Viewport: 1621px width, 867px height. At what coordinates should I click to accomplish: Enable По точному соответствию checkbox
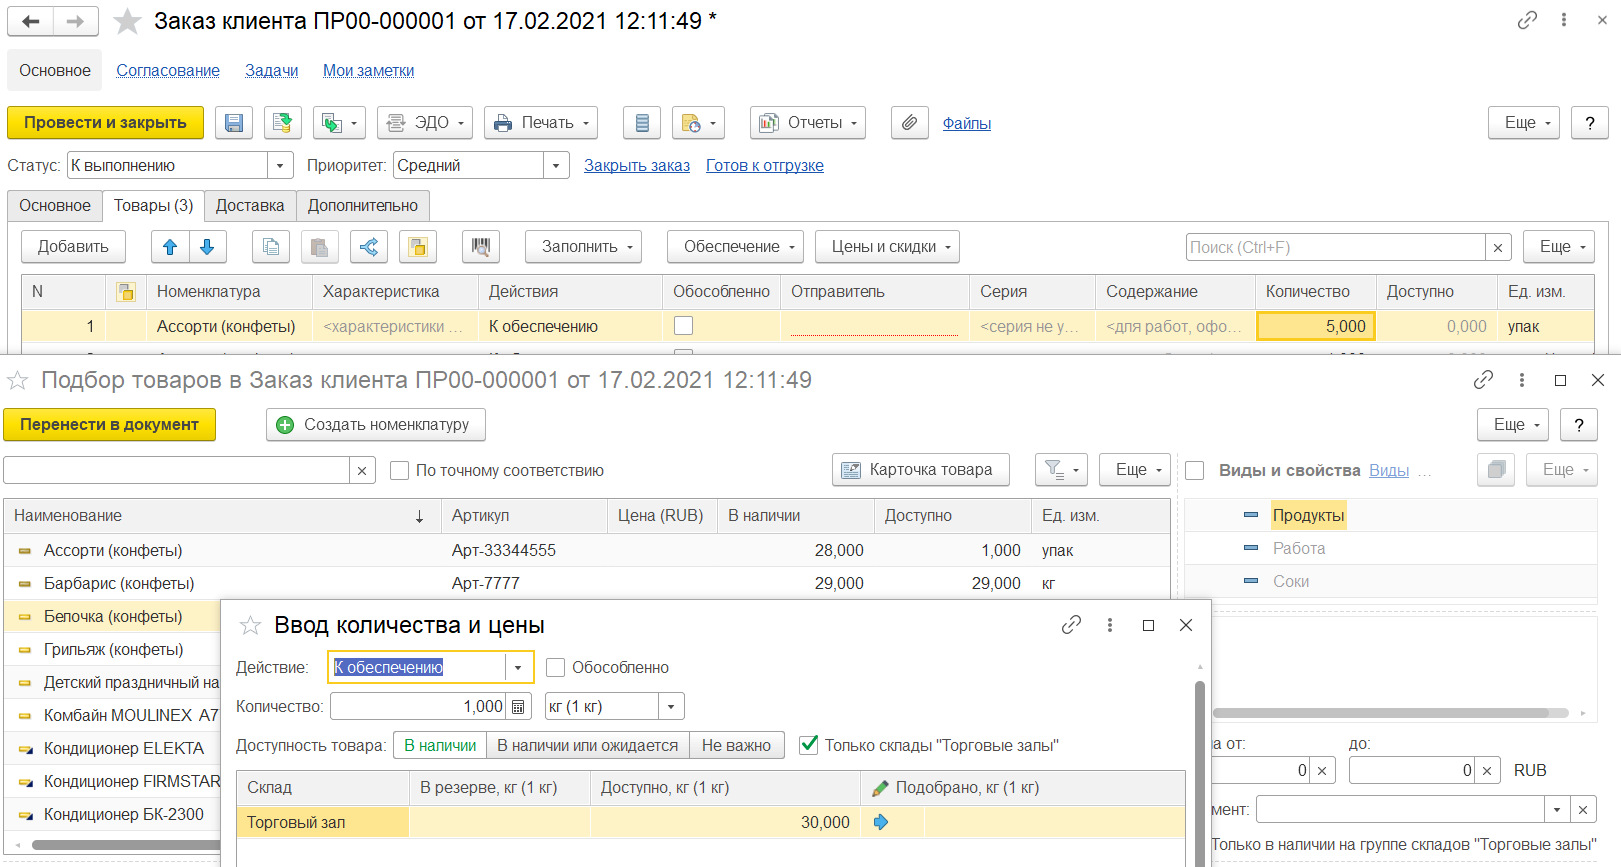tap(400, 470)
